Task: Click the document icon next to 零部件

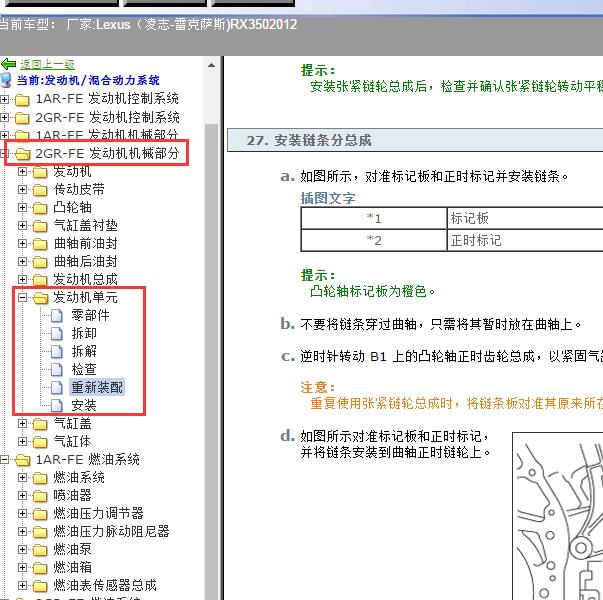Action: pos(57,316)
